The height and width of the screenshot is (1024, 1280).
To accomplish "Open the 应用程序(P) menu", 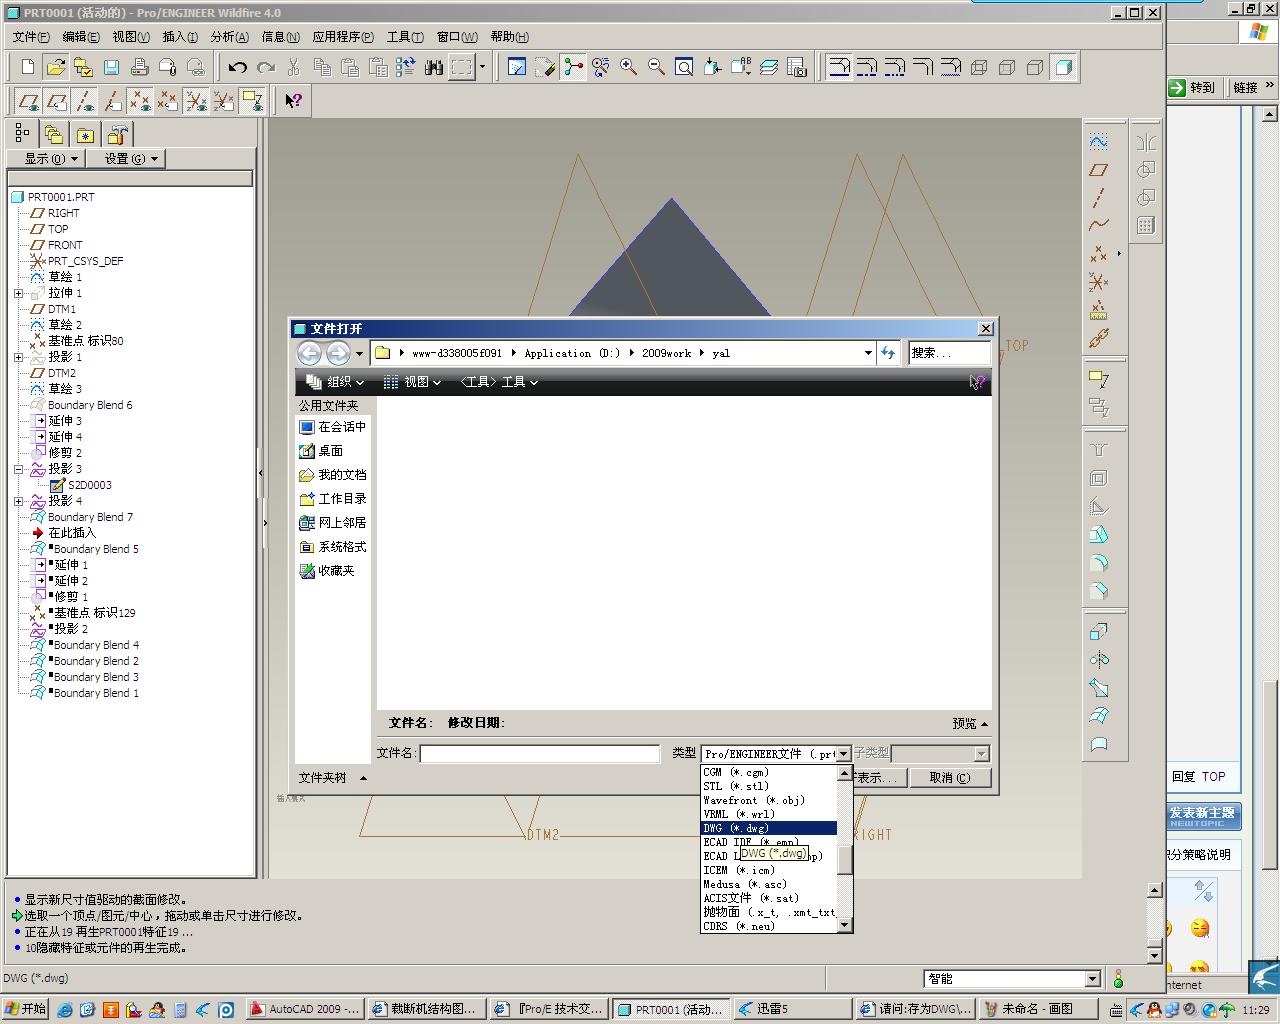I will pyautogui.click(x=343, y=37).
